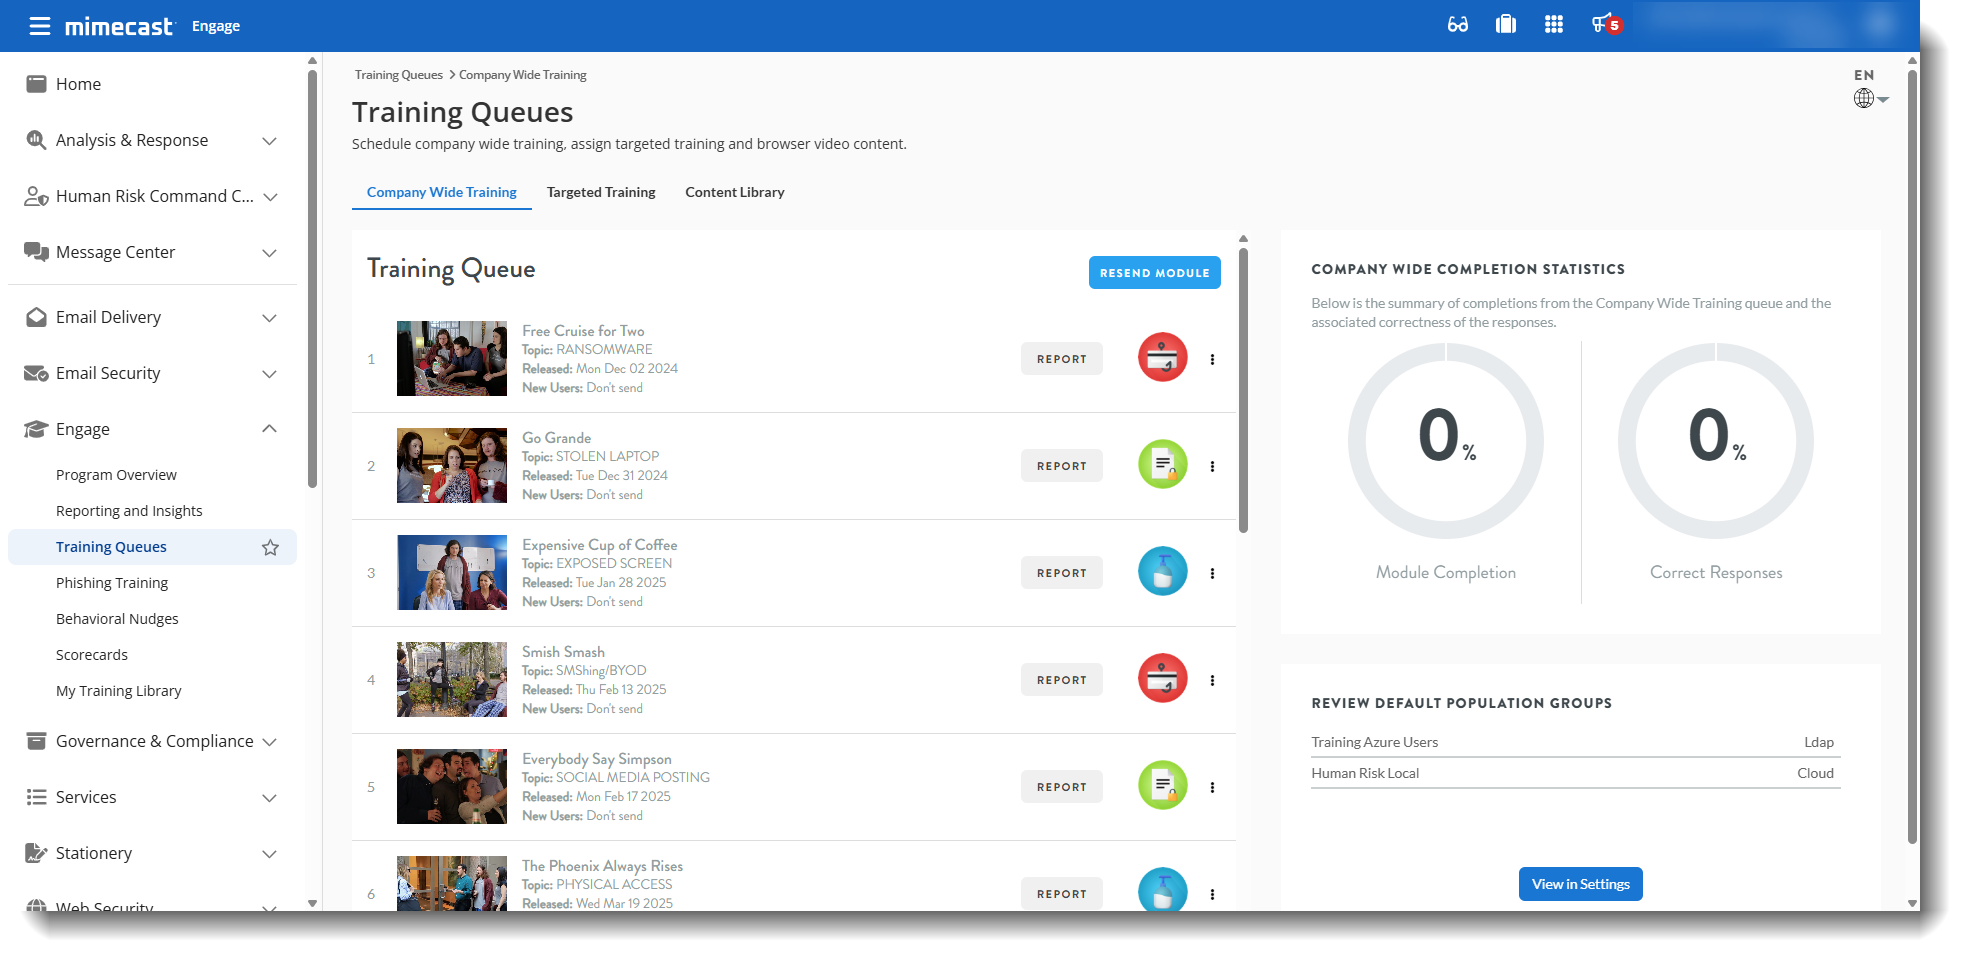Viewport: 1970px width, 961px height.
Task: Collapse the Engage sidebar section
Action: click(269, 429)
